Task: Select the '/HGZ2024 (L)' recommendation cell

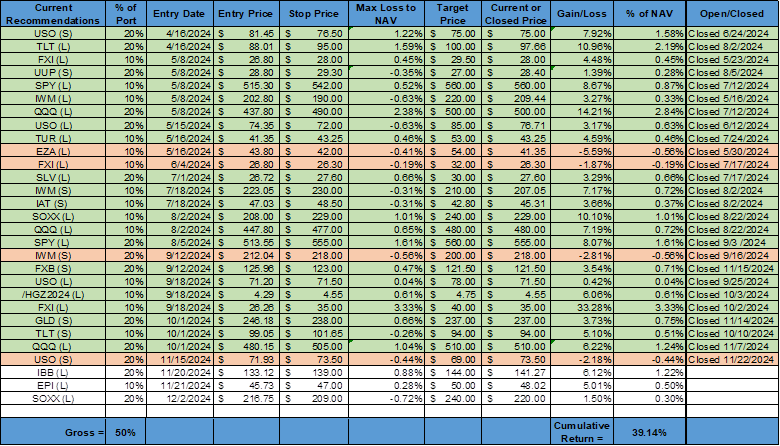Action: (x=53, y=294)
